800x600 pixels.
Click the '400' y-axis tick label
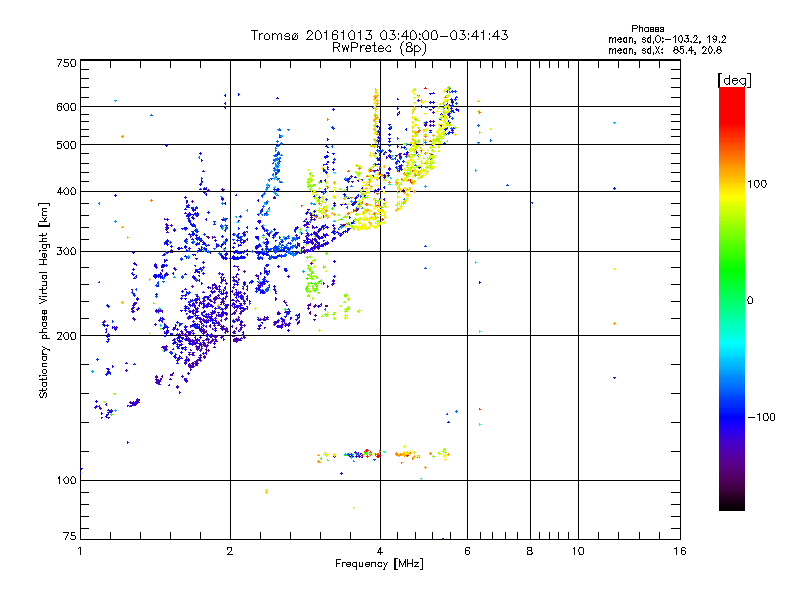tap(66, 191)
